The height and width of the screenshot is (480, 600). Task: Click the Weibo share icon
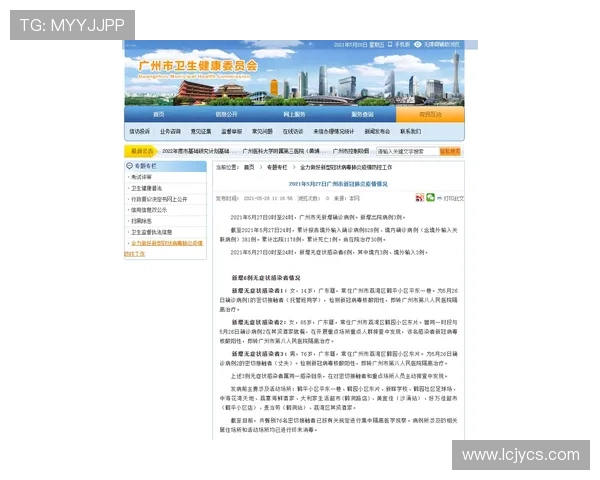pyautogui.click(x=420, y=198)
